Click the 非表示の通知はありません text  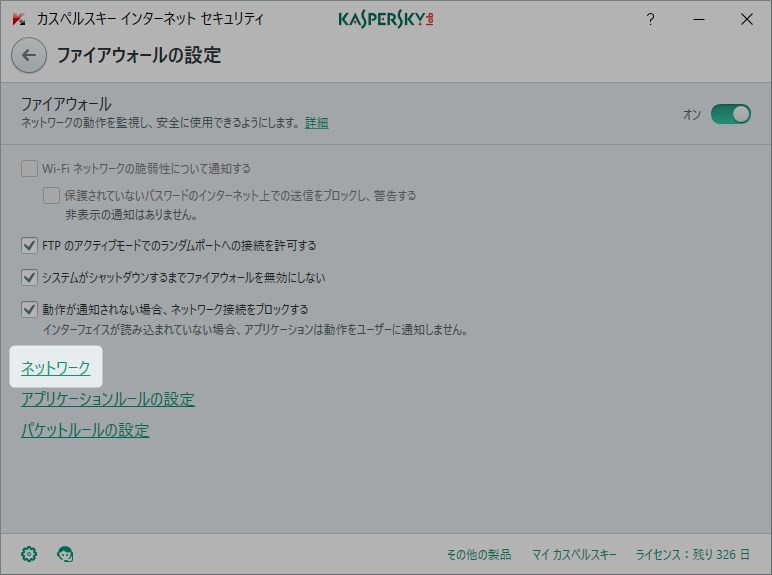click(x=131, y=215)
